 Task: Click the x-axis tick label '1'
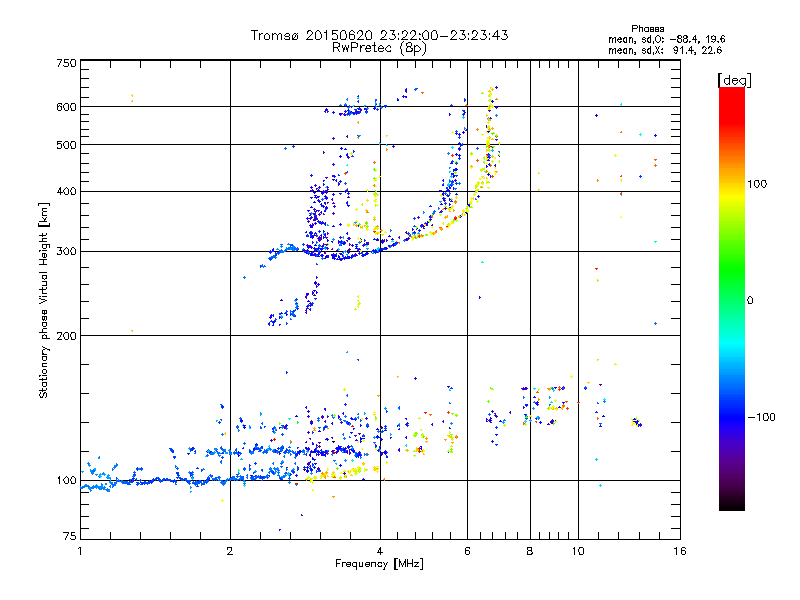point(80,552)
